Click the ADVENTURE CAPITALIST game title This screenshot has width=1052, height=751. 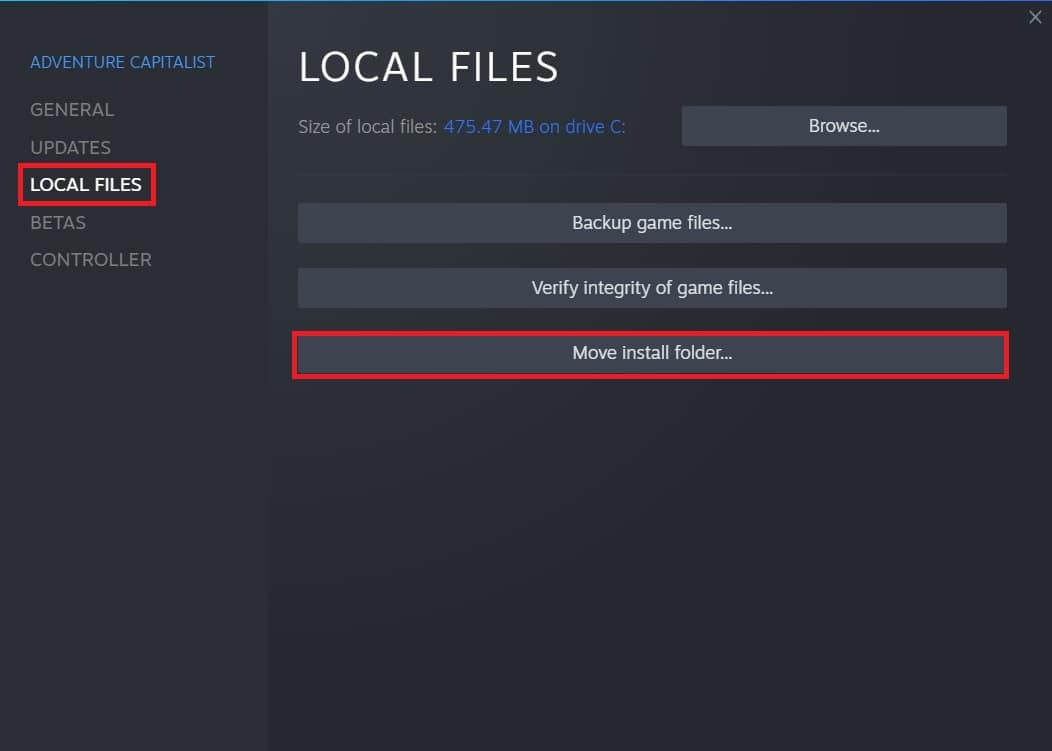(x=122, y=62)
